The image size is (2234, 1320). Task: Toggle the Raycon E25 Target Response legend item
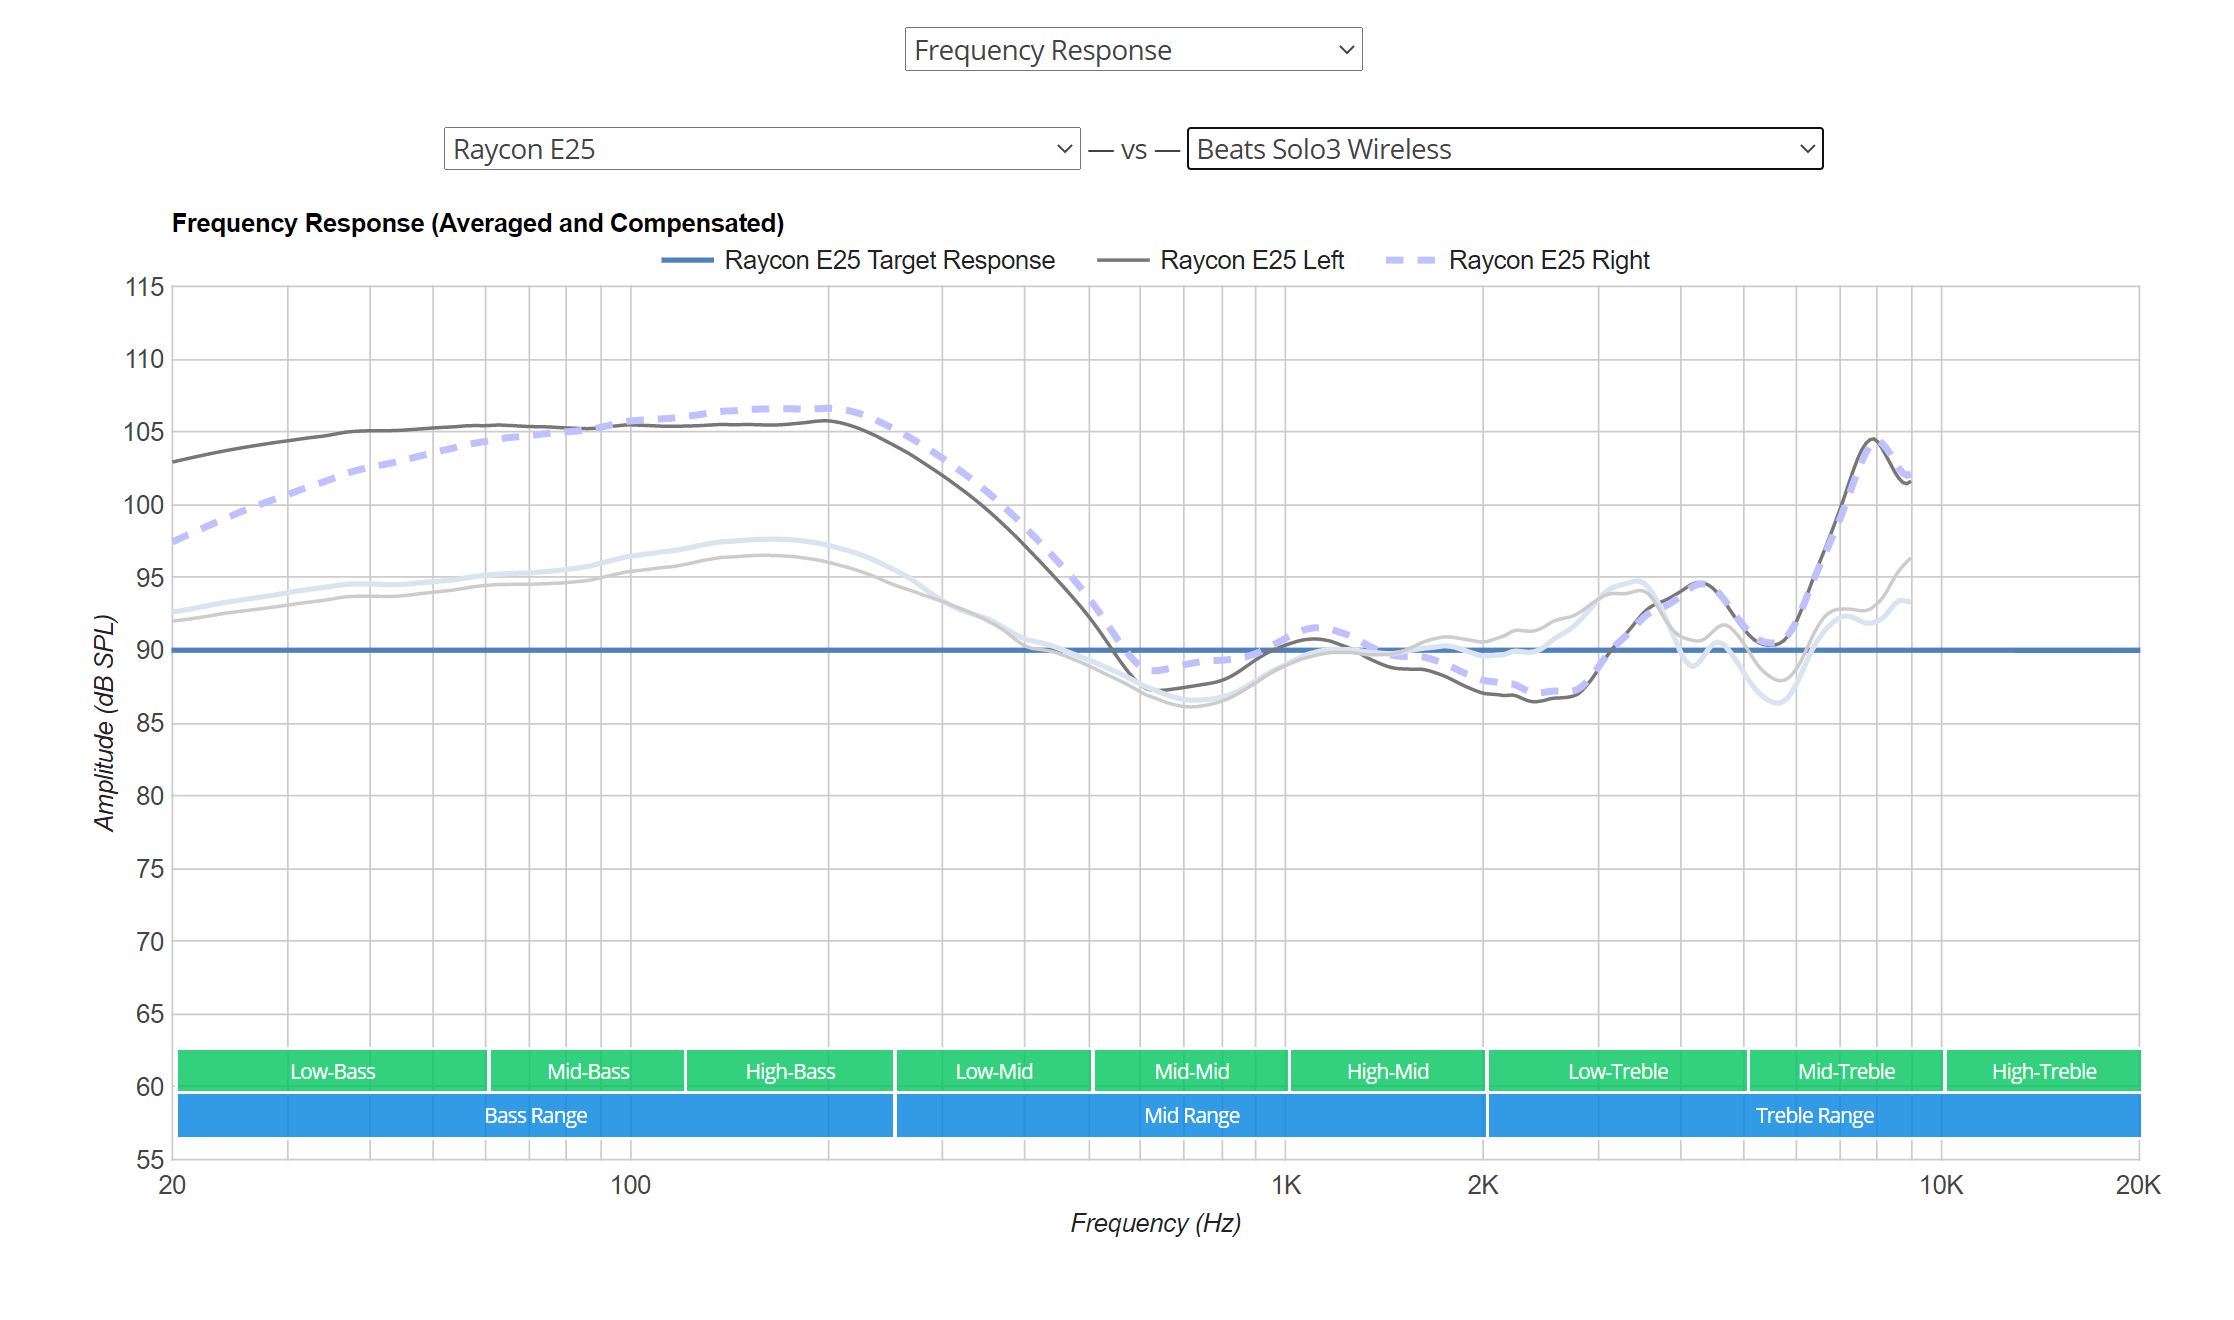(887, 260)
